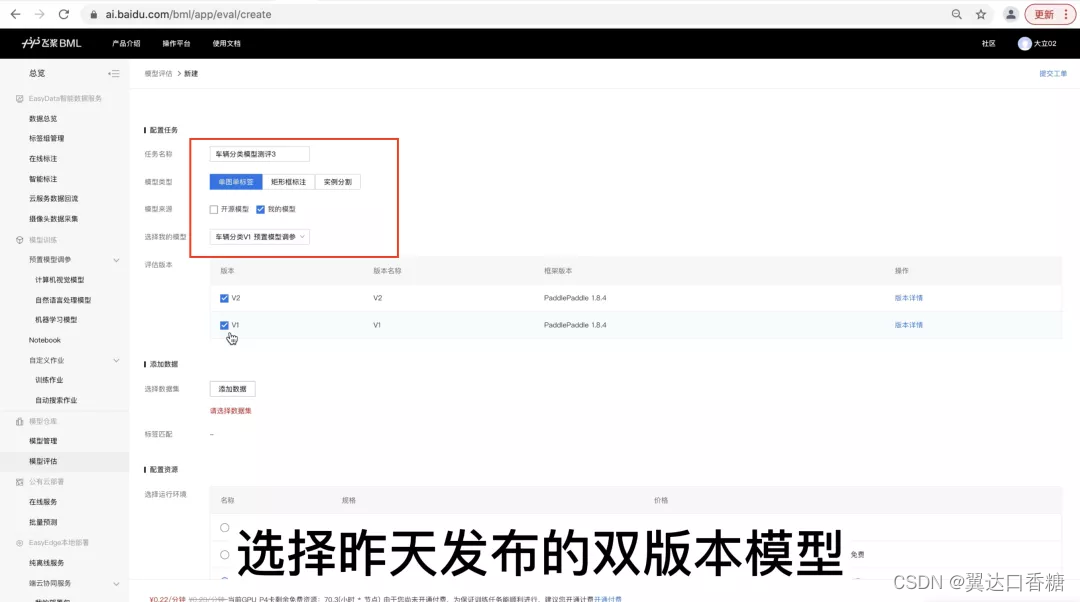Click the browser address bar URL

[x=188, y=14]
